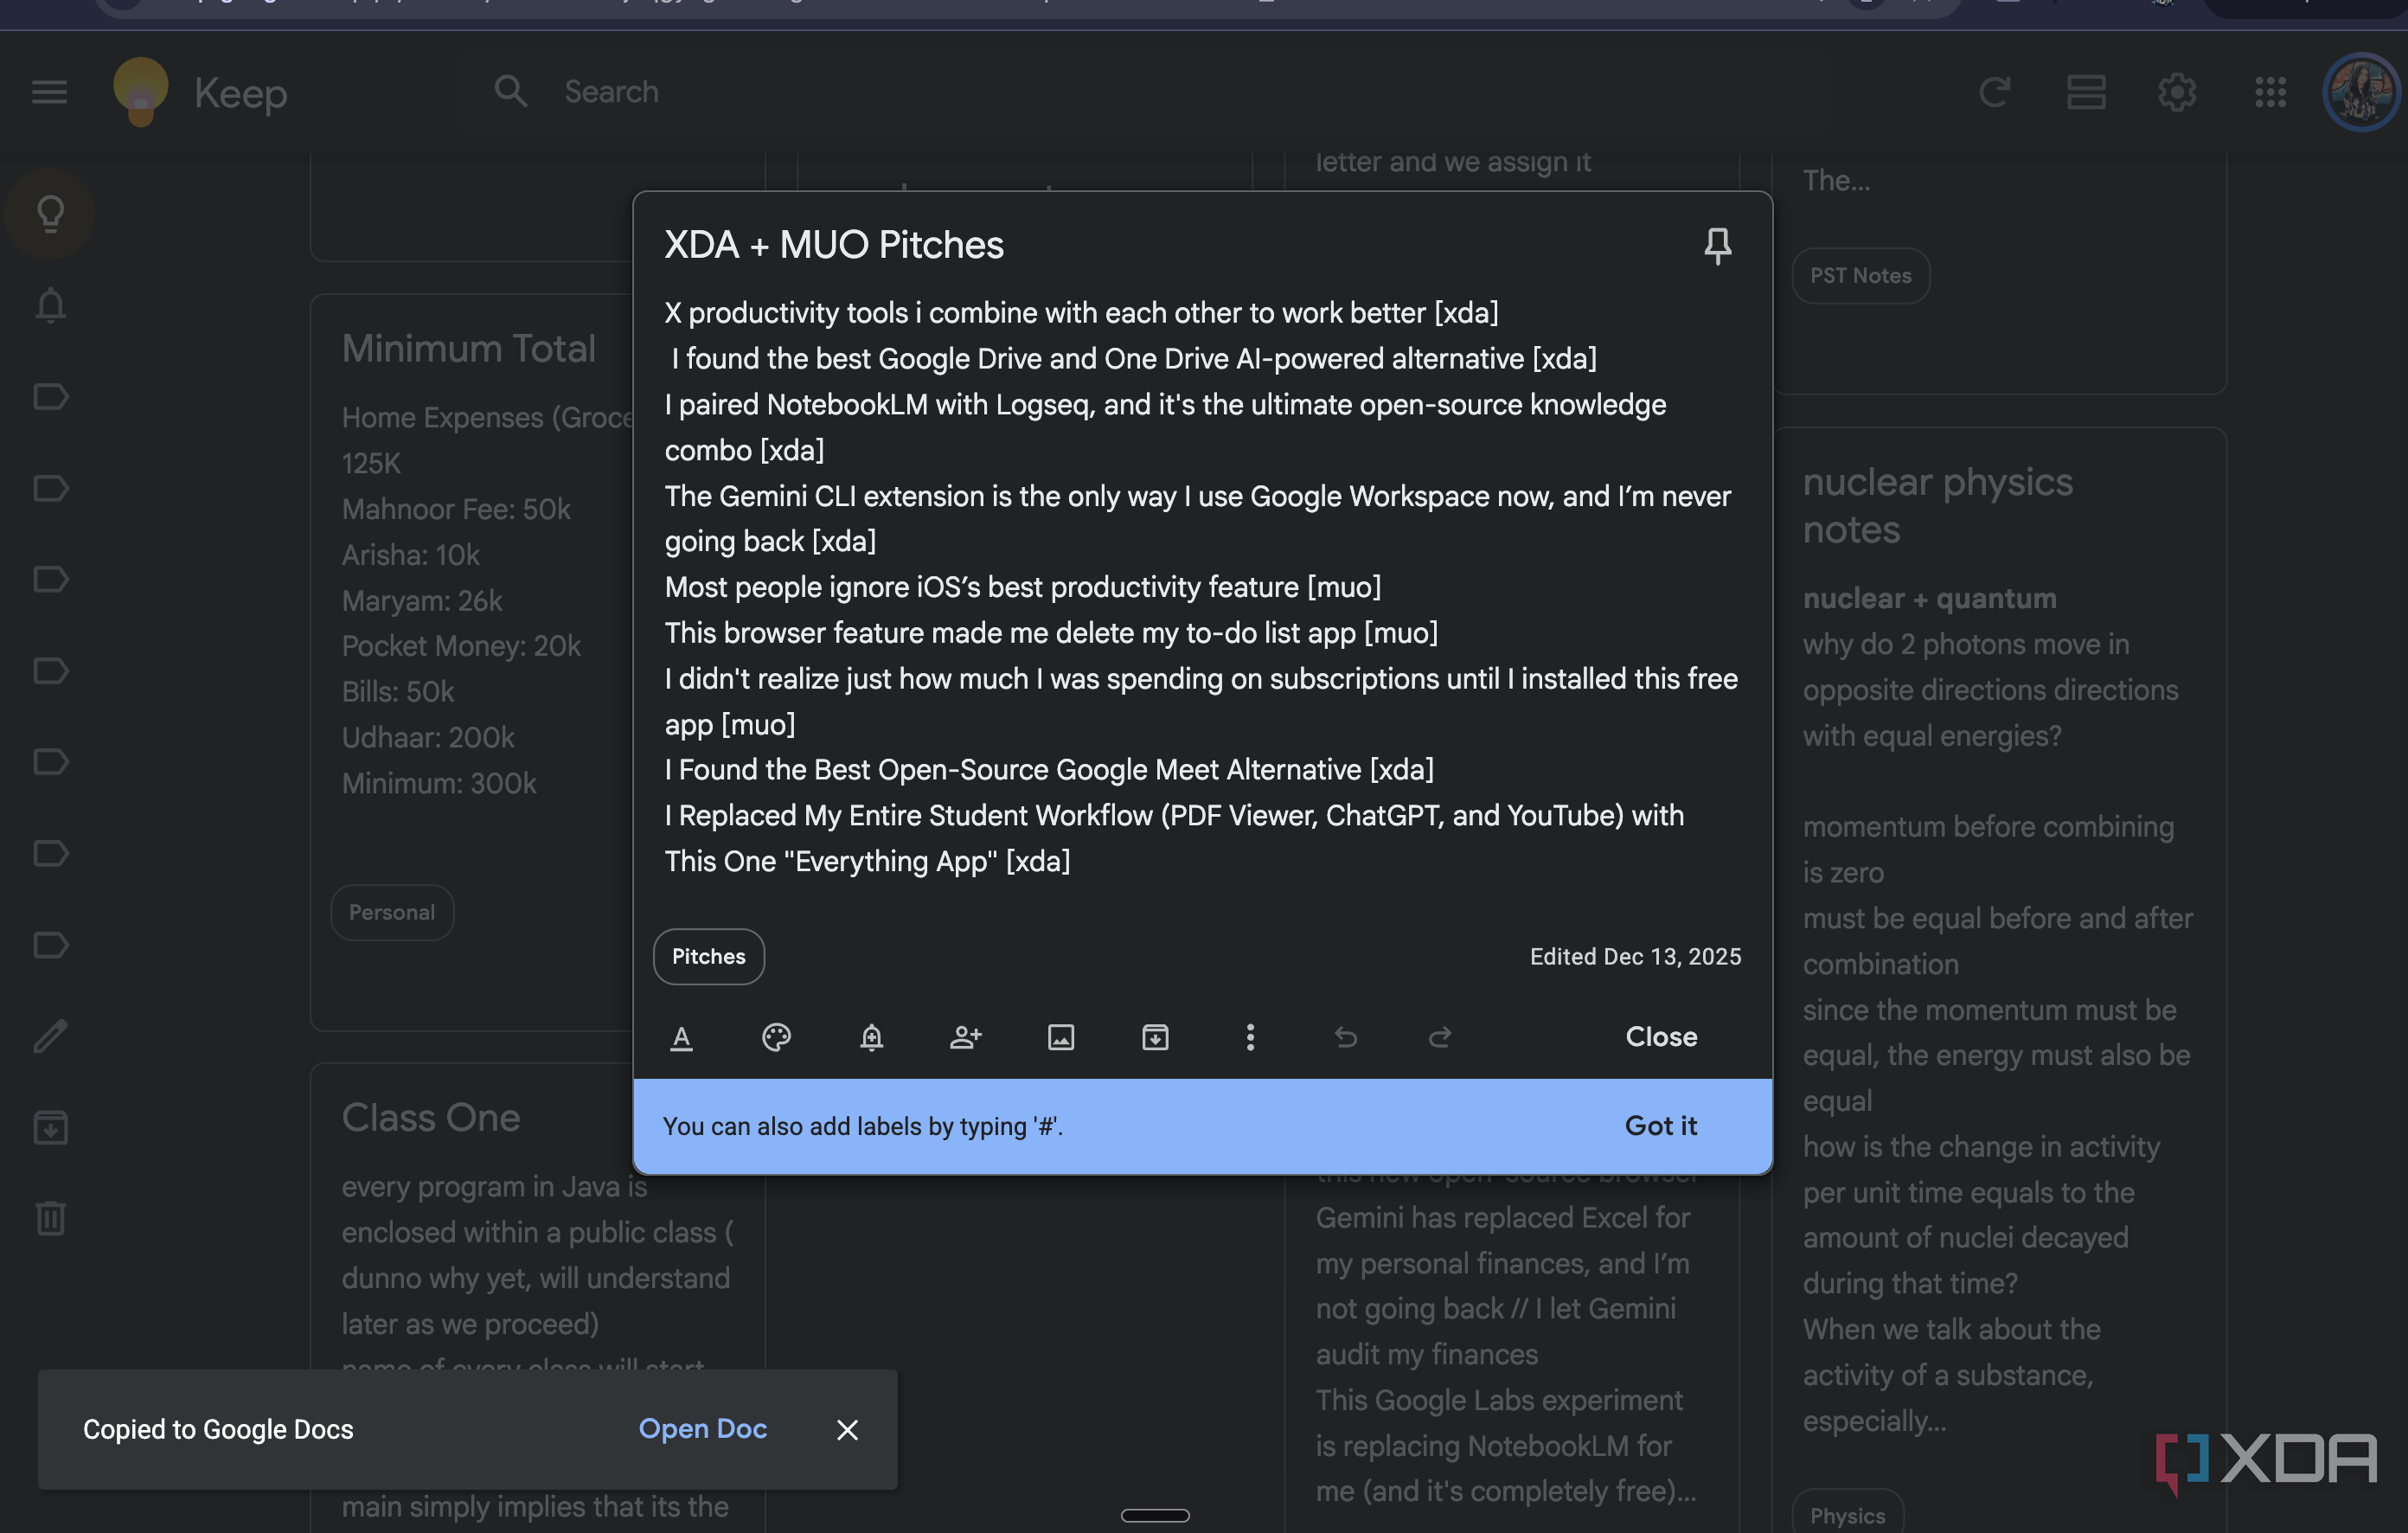Screen dimensions: 2408x1533
Task: Open Reminders from the sidebar bell
Action: [50, 305]
